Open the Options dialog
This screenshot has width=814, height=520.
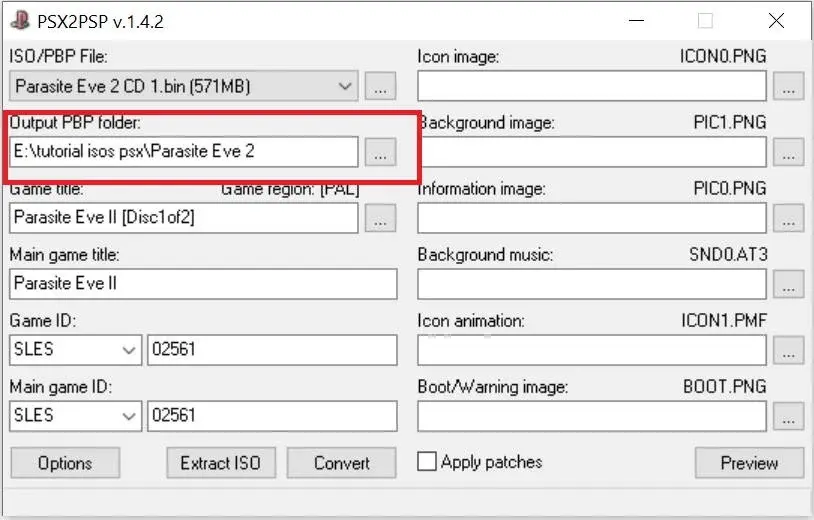point(65,463)
